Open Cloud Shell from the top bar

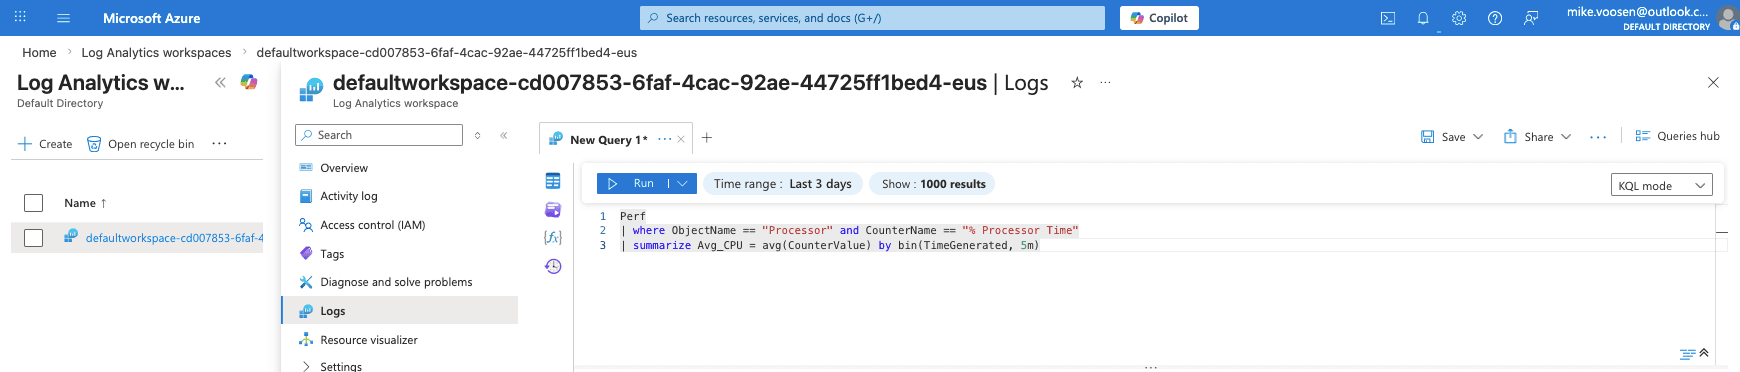(1388, 18)
